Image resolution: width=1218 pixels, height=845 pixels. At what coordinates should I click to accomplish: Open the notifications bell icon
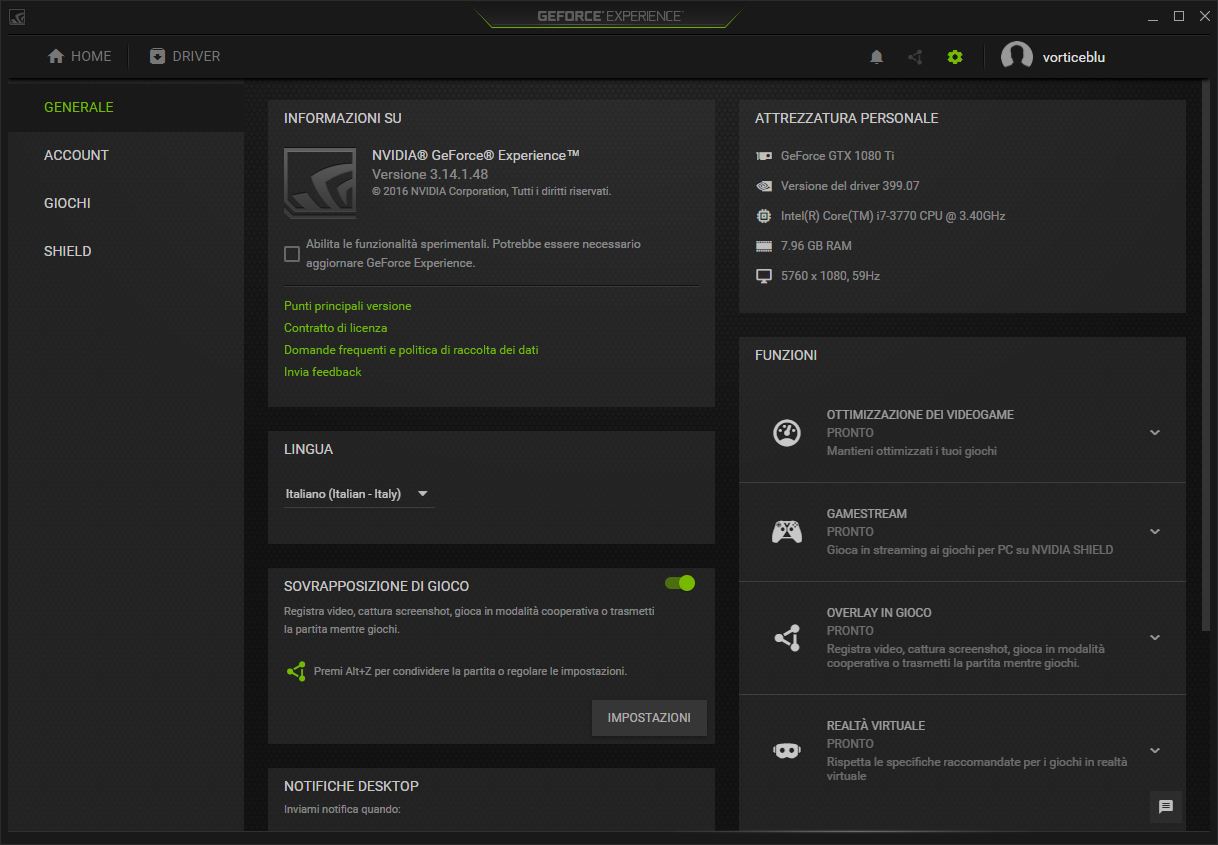(876, 57)
